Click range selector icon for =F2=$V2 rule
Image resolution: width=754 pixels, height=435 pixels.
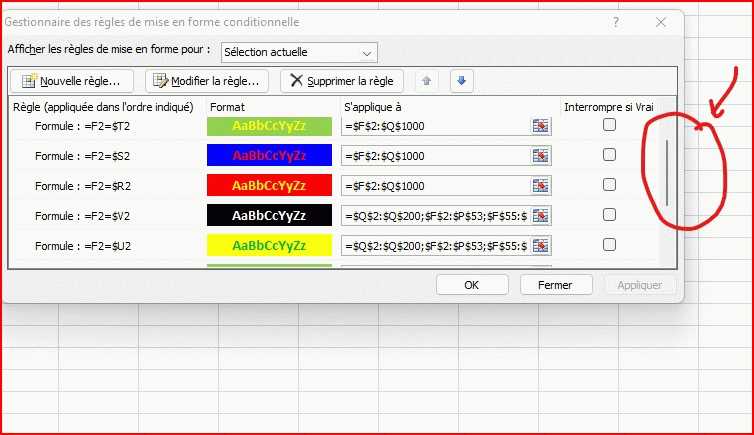click(541, 216)
